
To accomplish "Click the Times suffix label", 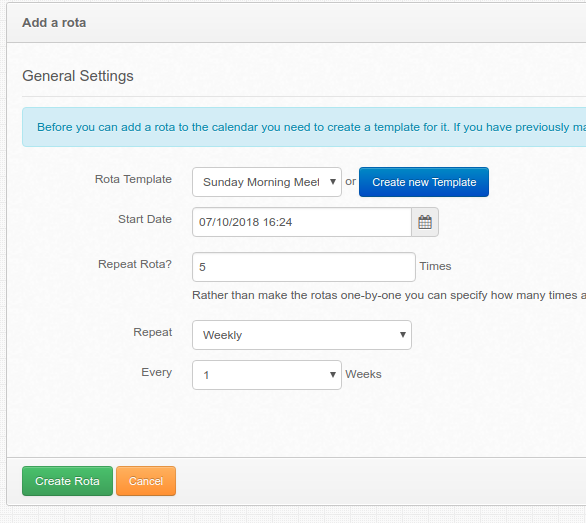I will click(435, 266).
